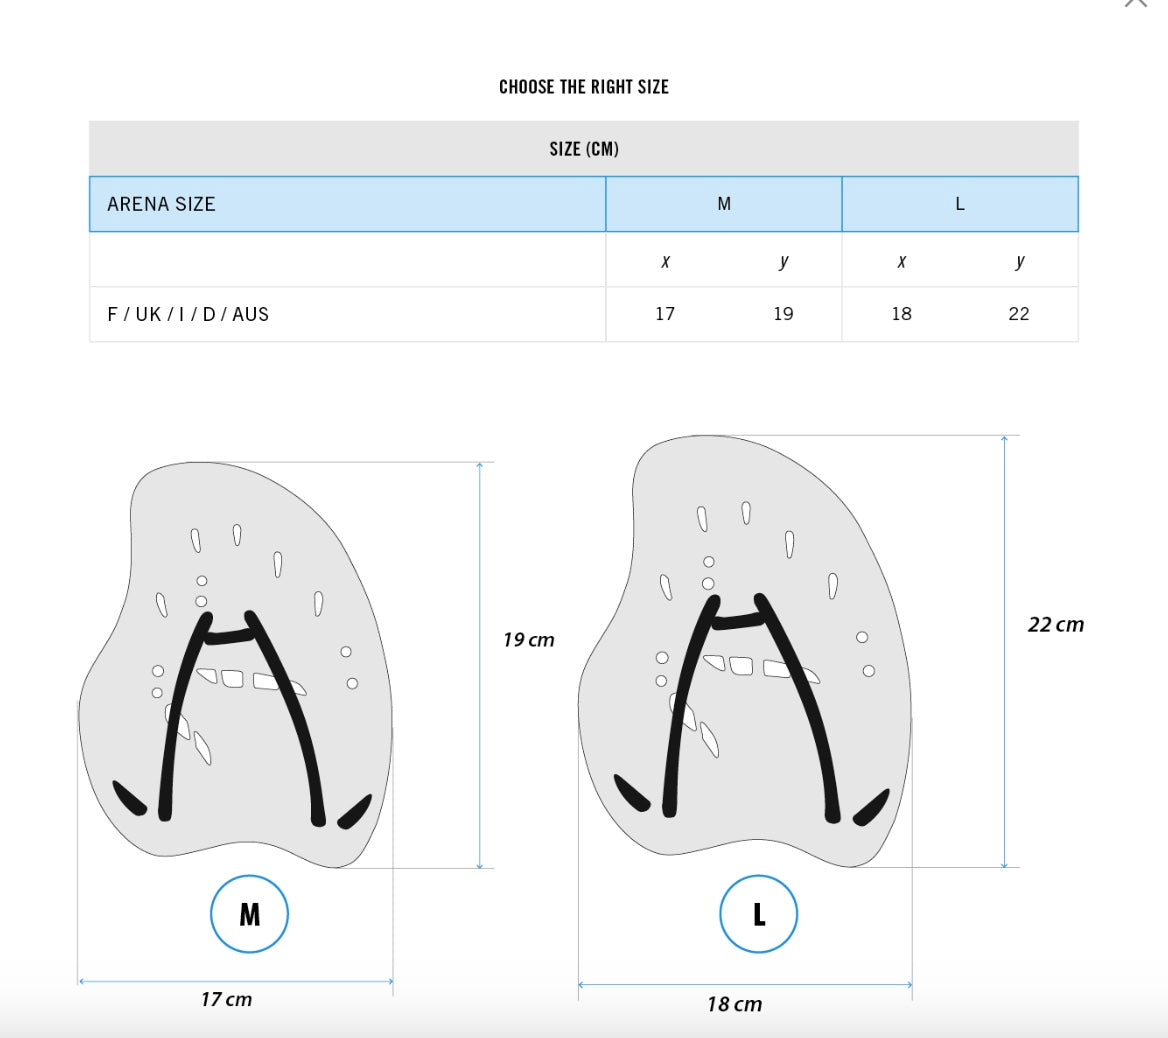Click the y sub-column under L
The width and height of the screenshot is (1168, 1038).
coord(1018,260)
